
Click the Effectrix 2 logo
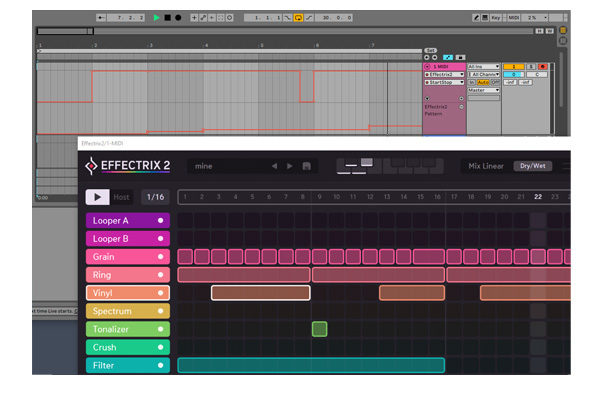coord(128,166)
